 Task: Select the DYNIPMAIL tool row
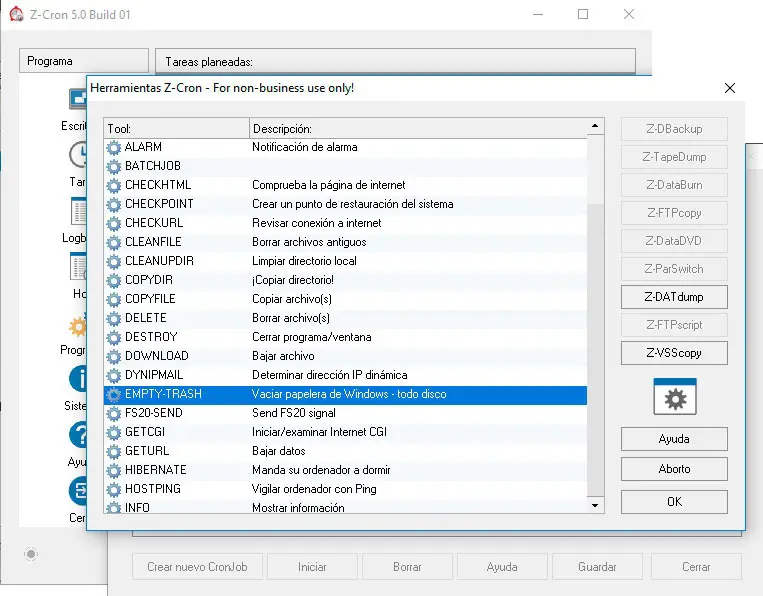[x=345, y=375]
